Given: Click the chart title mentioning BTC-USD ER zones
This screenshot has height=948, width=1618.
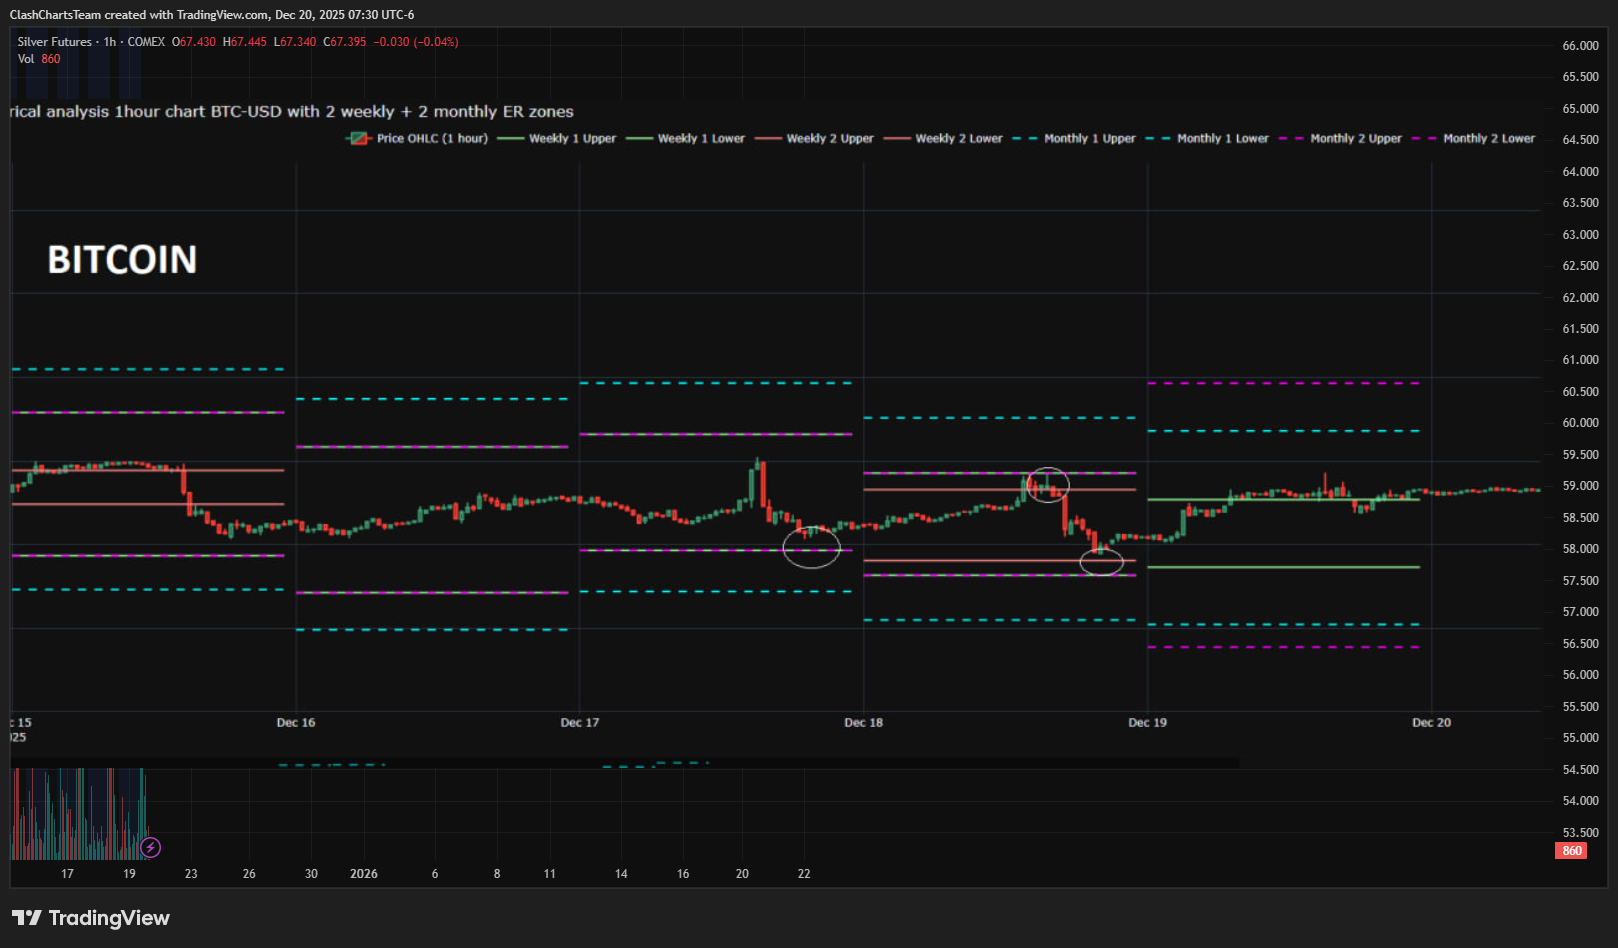Looking at the screenshot, I should 291,111.
